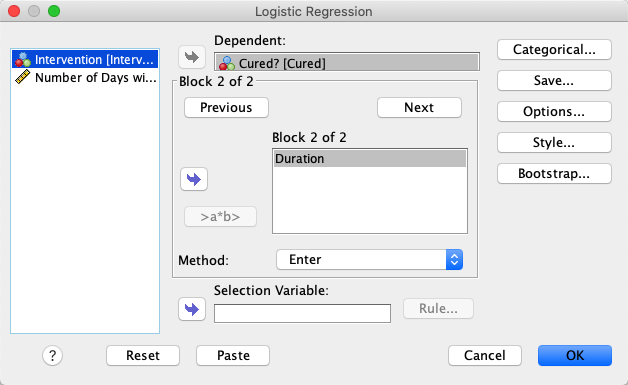The height and width of the screenshot is (385, 628).
Task: Confirm with the OK button
Action: point(575,355)
